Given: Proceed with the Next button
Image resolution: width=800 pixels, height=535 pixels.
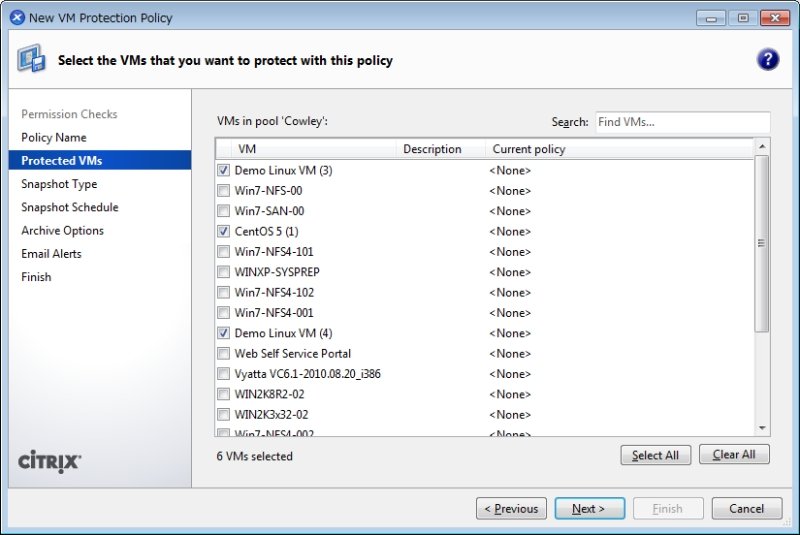Looking at the screenshot, I should pyautogui.click(x=590, y=508).
